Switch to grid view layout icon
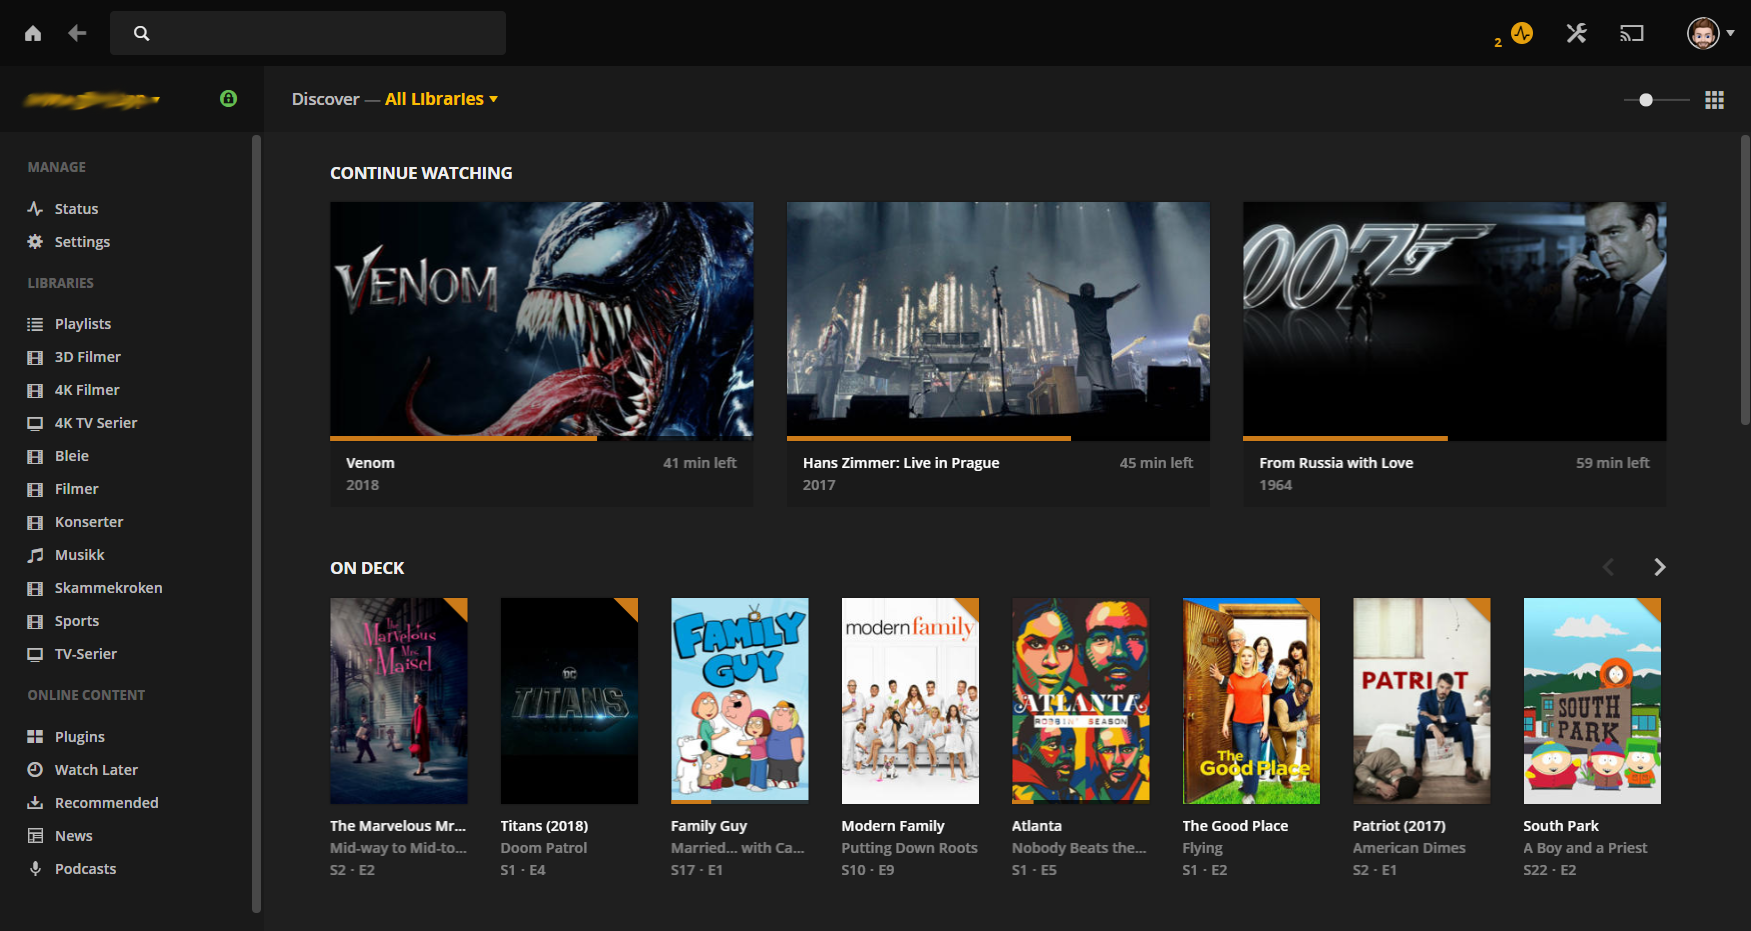This screenshot has width=1751, height=931. (x=1714, y=100)
